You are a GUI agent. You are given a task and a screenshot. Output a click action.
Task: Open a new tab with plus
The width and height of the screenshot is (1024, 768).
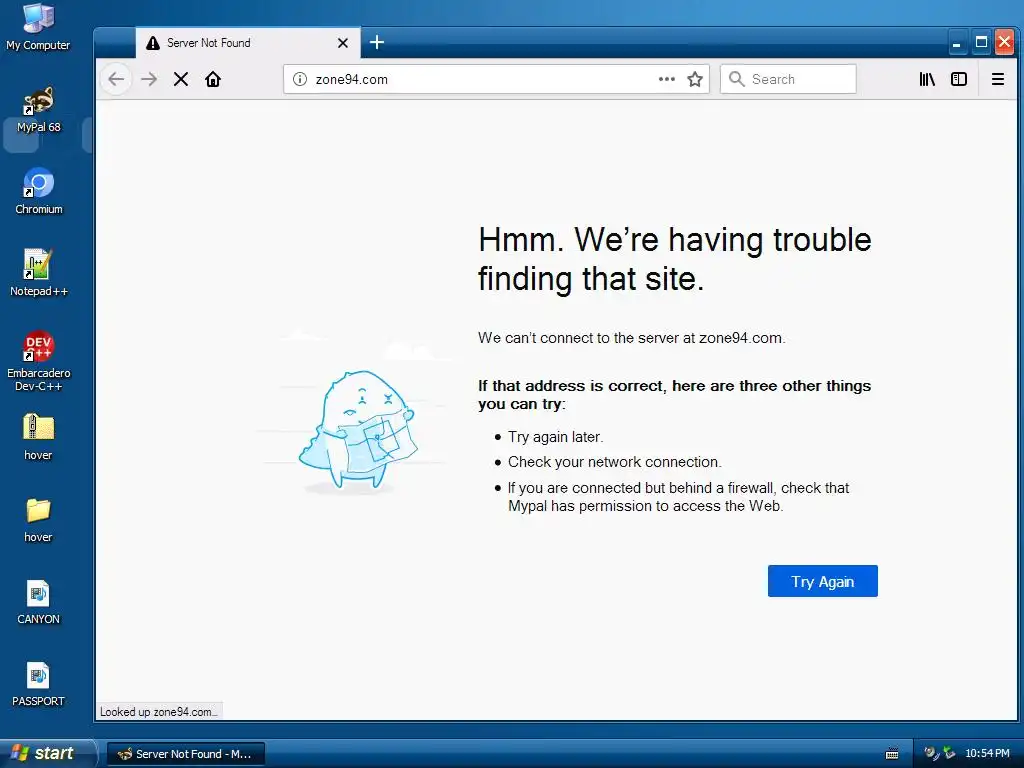pyautogui.click(x=377, y=42)
